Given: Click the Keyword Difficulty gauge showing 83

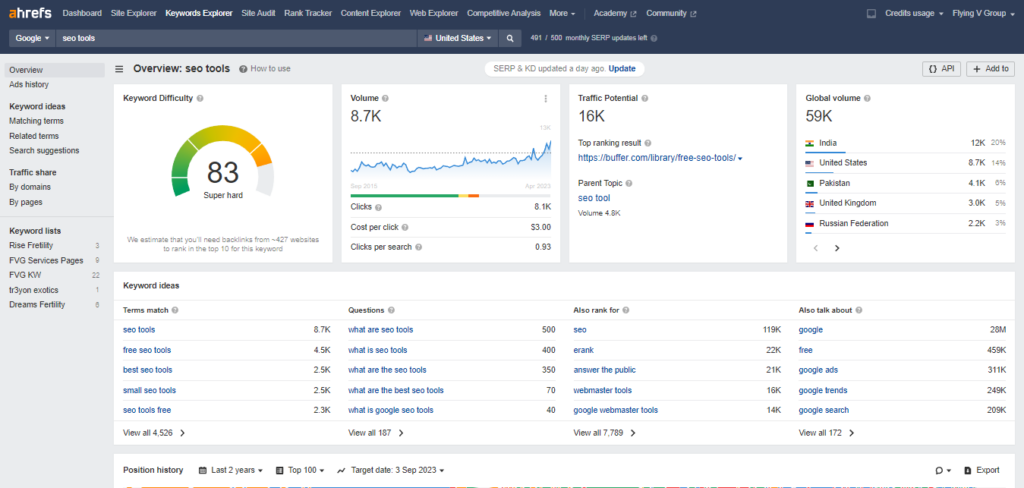Looking at the screenshot, I should pyautogui.click(x=223, y=163).
